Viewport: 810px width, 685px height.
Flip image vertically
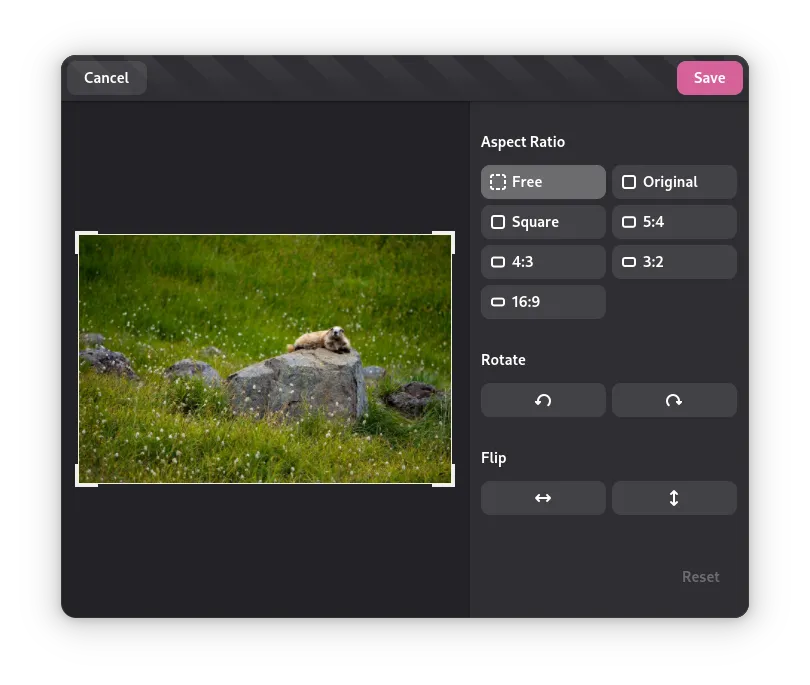click(674, 498)
